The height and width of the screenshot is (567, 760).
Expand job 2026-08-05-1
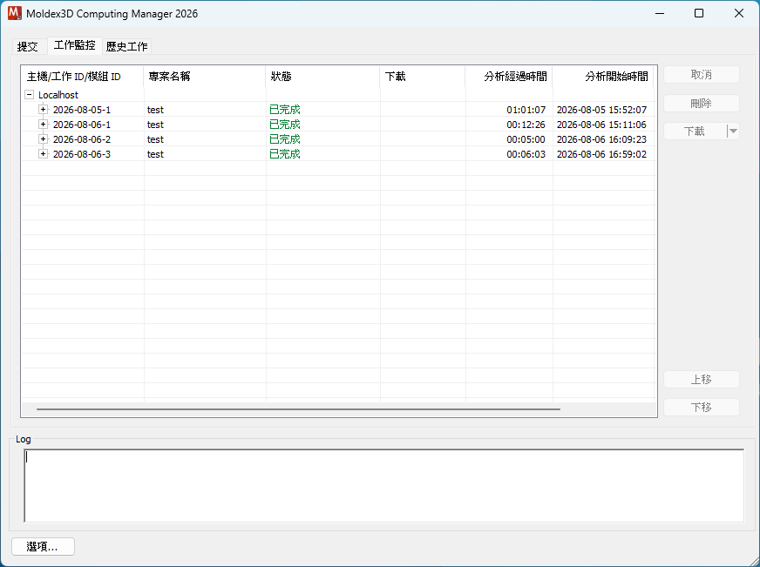(x=43, y=110)
